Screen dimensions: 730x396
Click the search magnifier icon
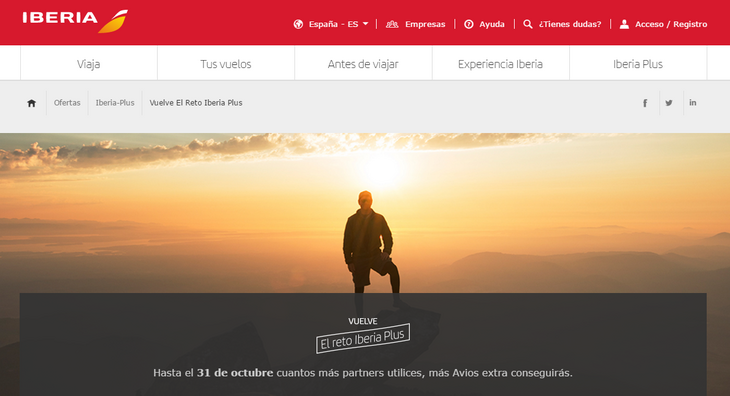coord(527,24)
